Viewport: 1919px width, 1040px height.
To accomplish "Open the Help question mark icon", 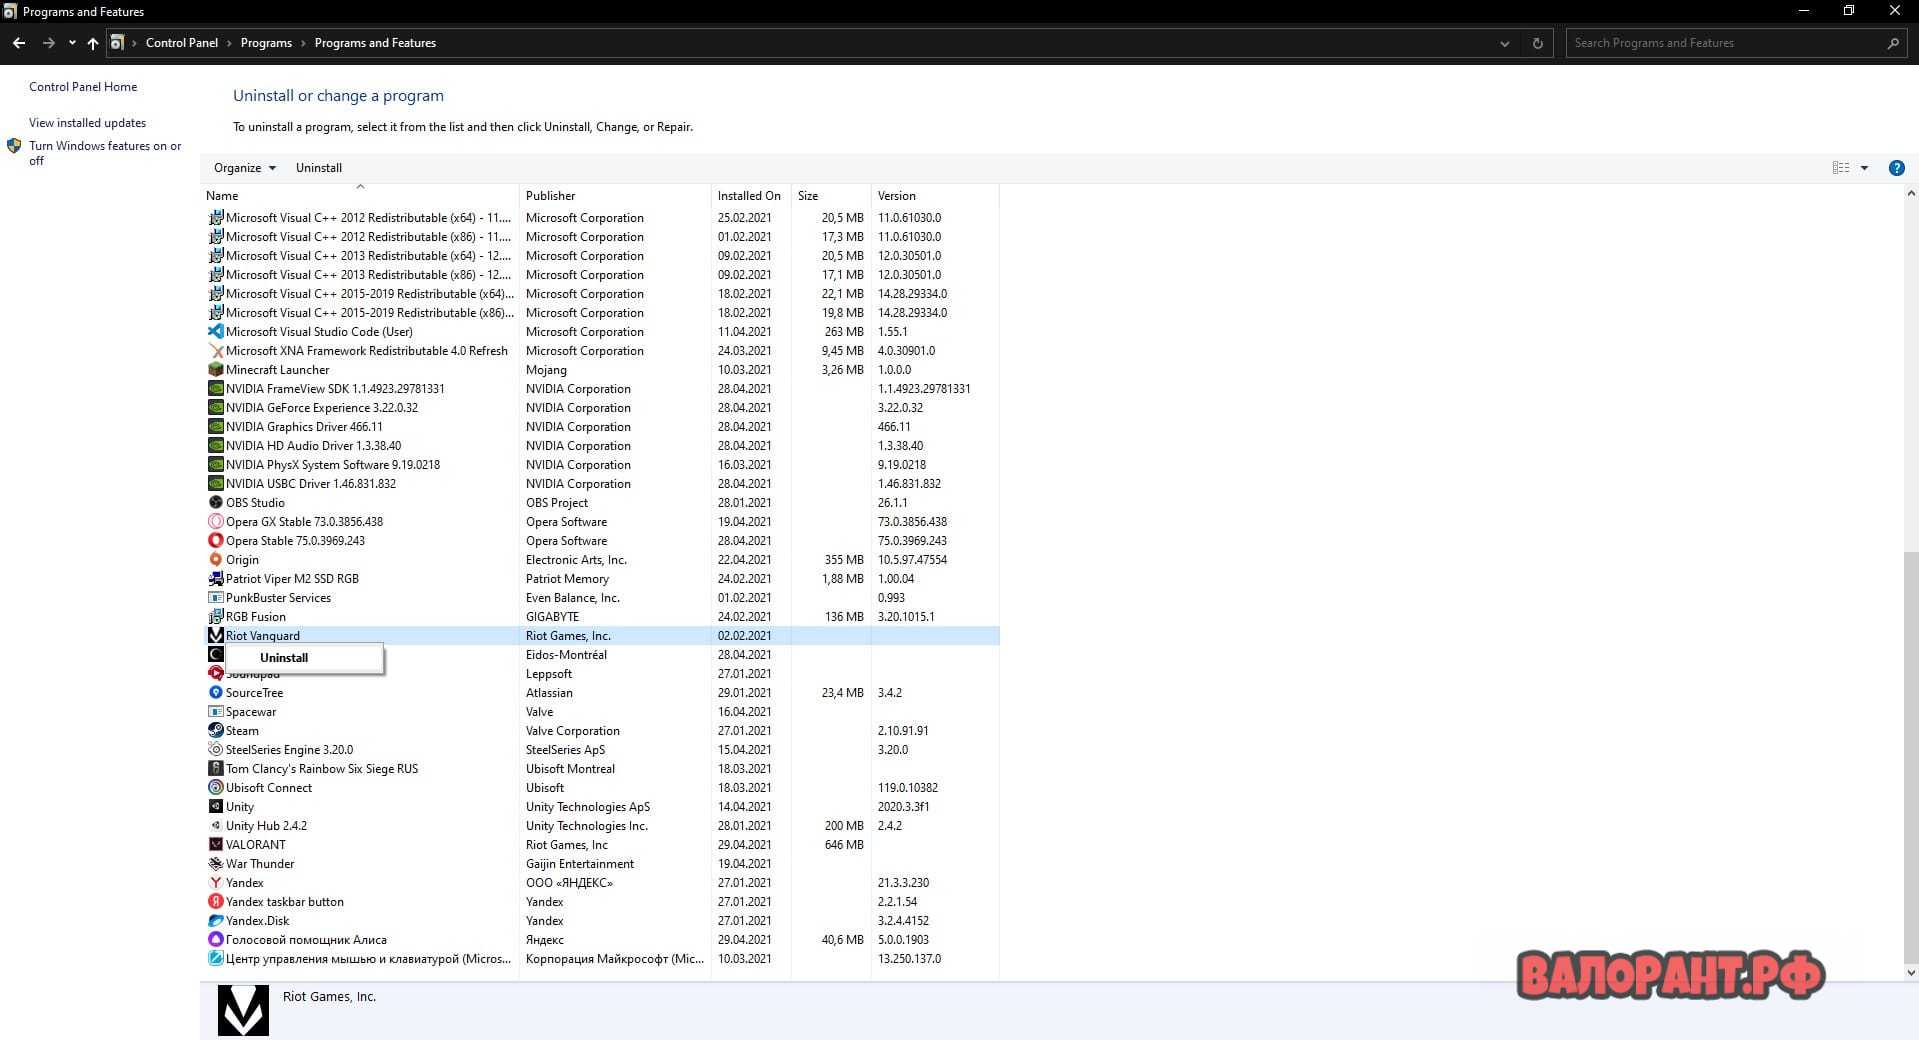I will [1895, 168].
